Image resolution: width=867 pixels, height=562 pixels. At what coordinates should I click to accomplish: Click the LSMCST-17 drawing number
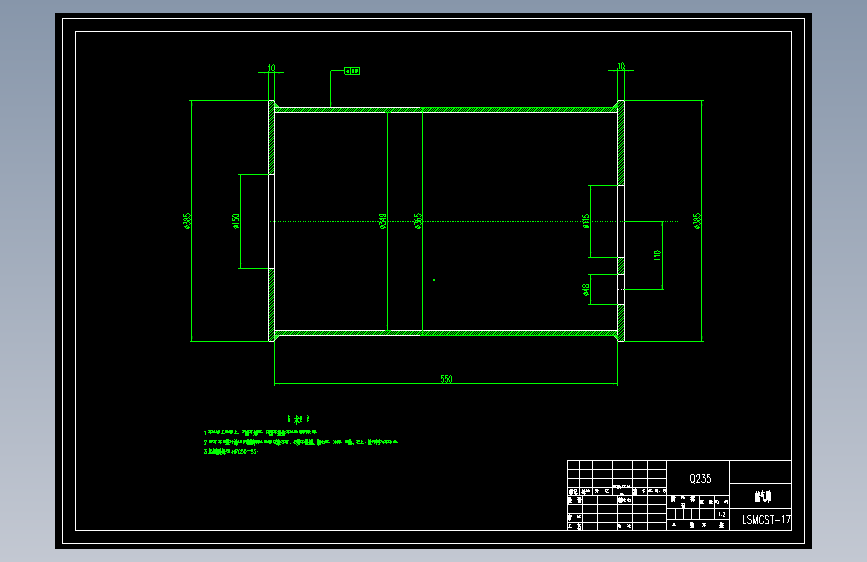pos(766,519)
